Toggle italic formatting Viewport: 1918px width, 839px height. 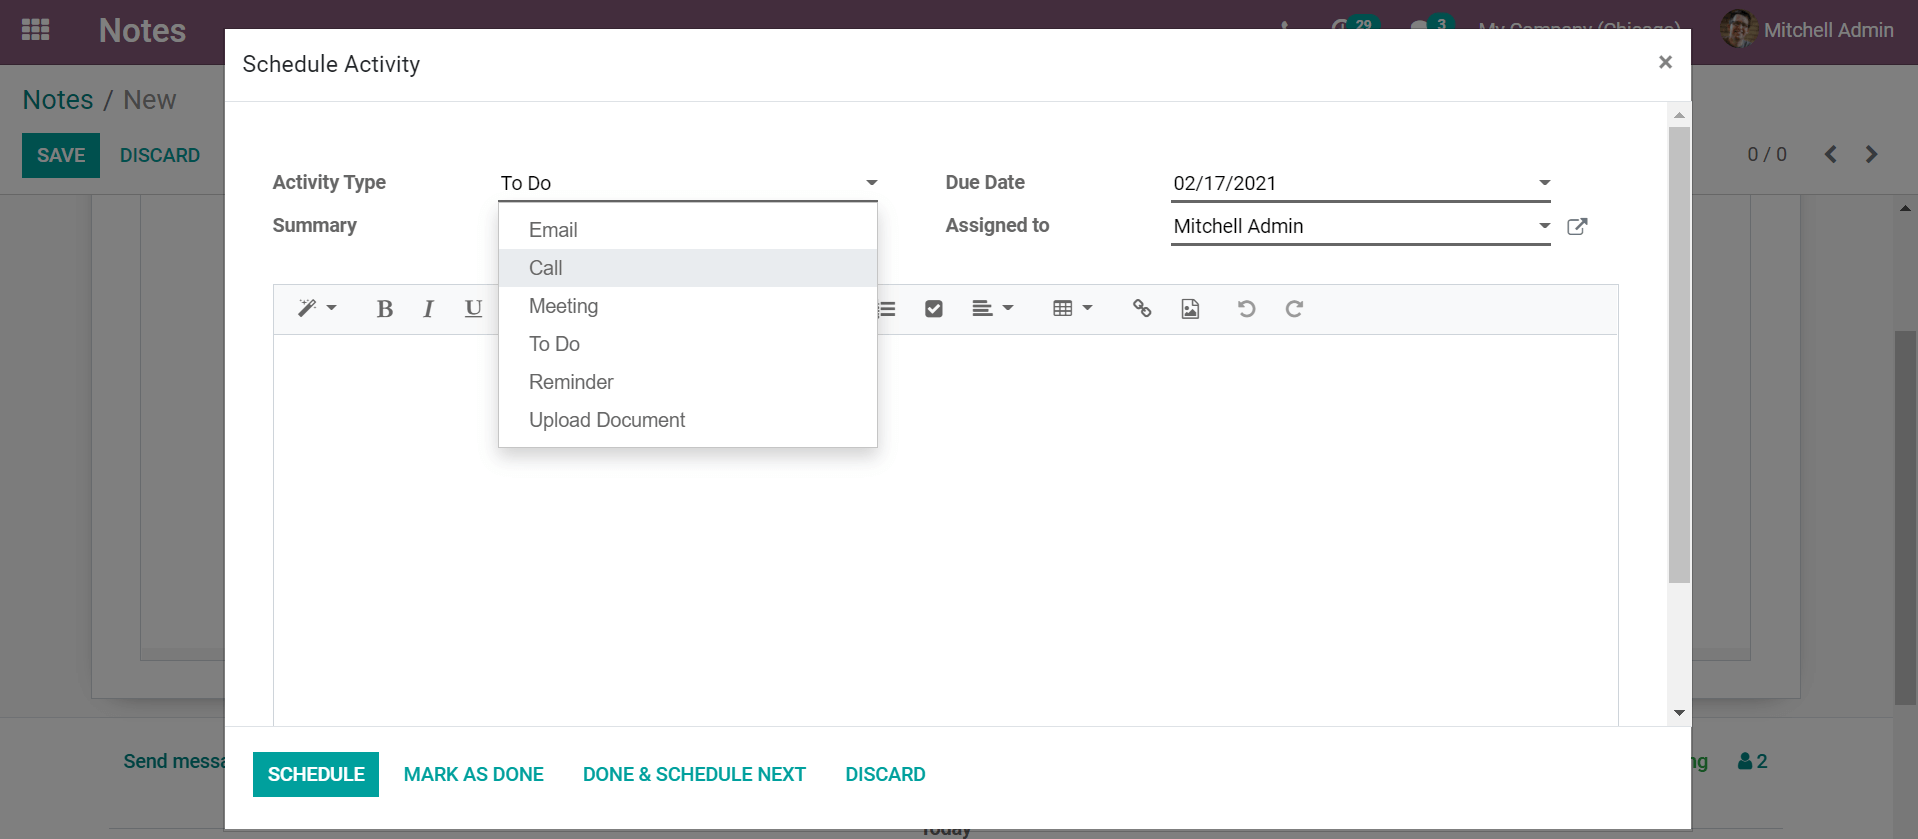[x=428, y=309]
